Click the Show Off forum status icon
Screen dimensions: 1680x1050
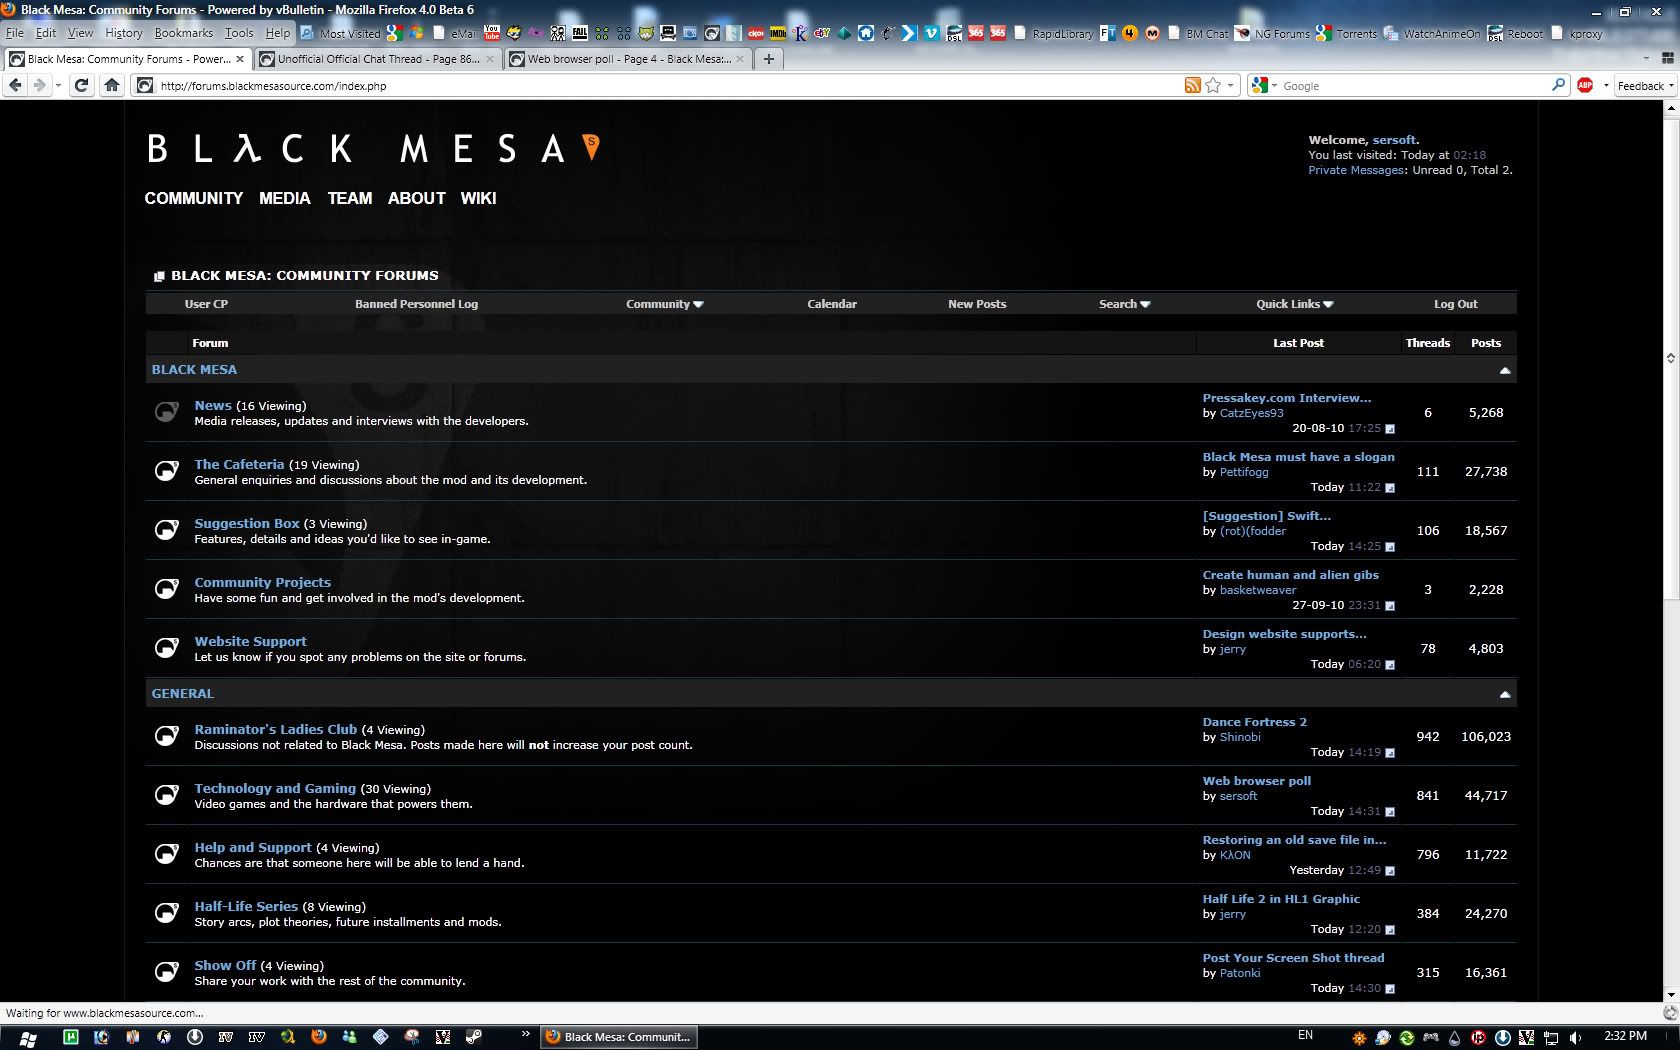[167, 972]
